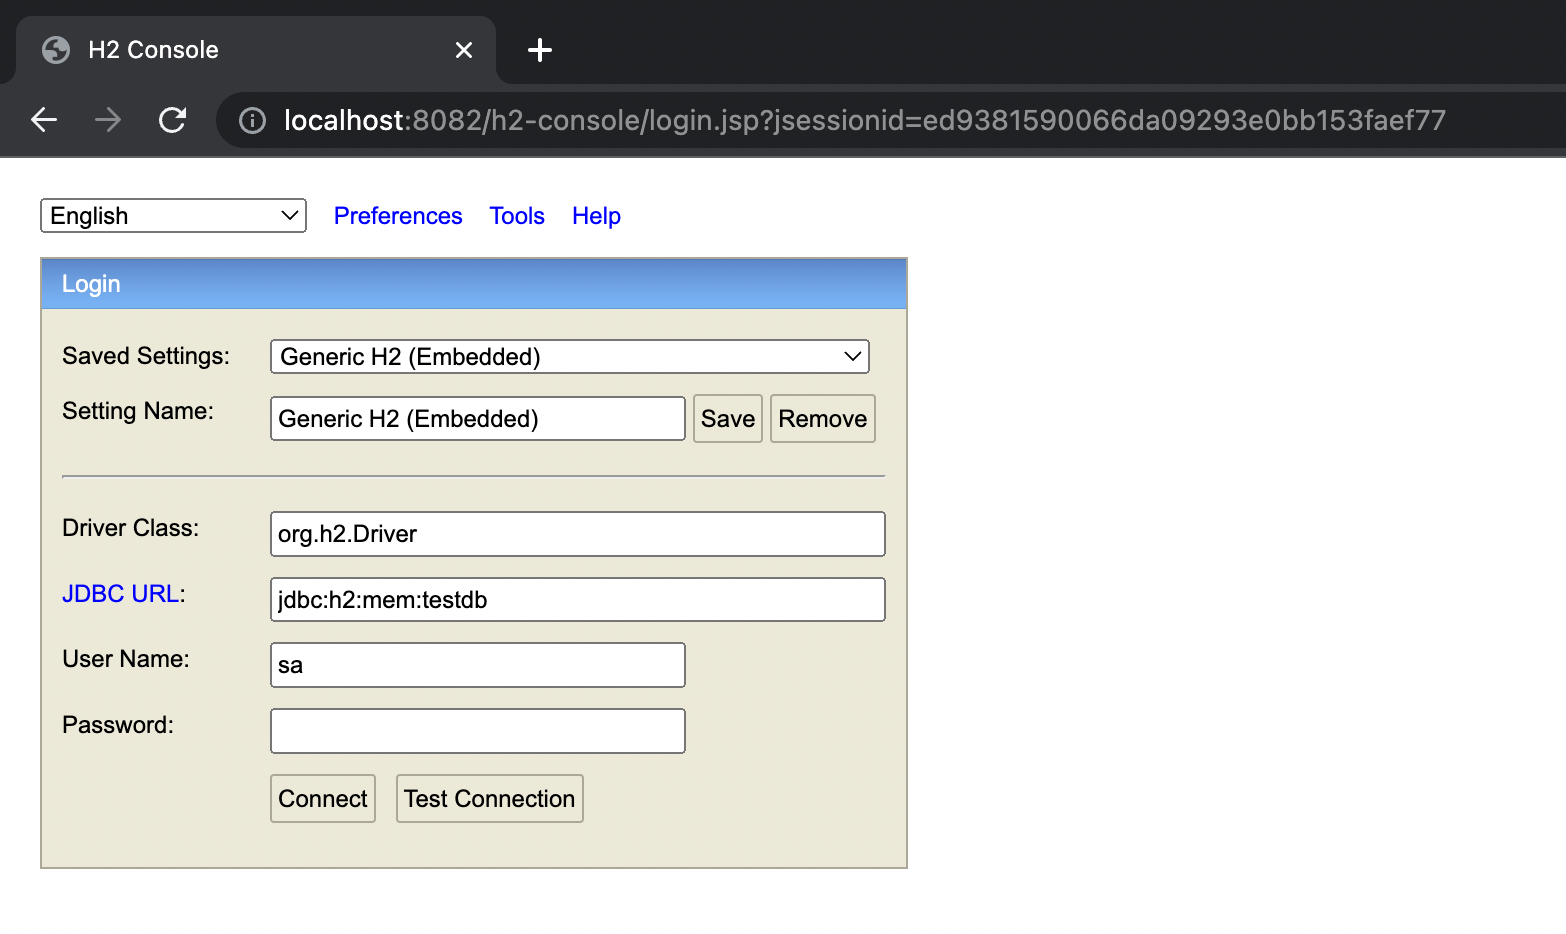Screen dimensions: 1566x934
Task: Focus the Password field
Action: [478, 731]
